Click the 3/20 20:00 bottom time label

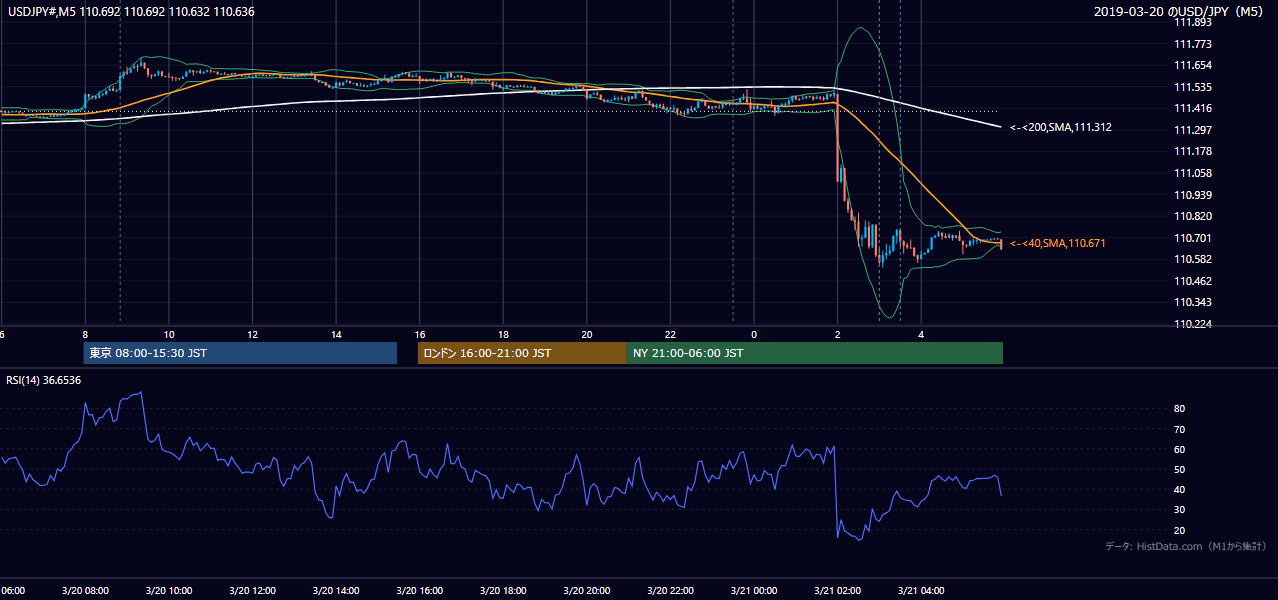(587, 590)
